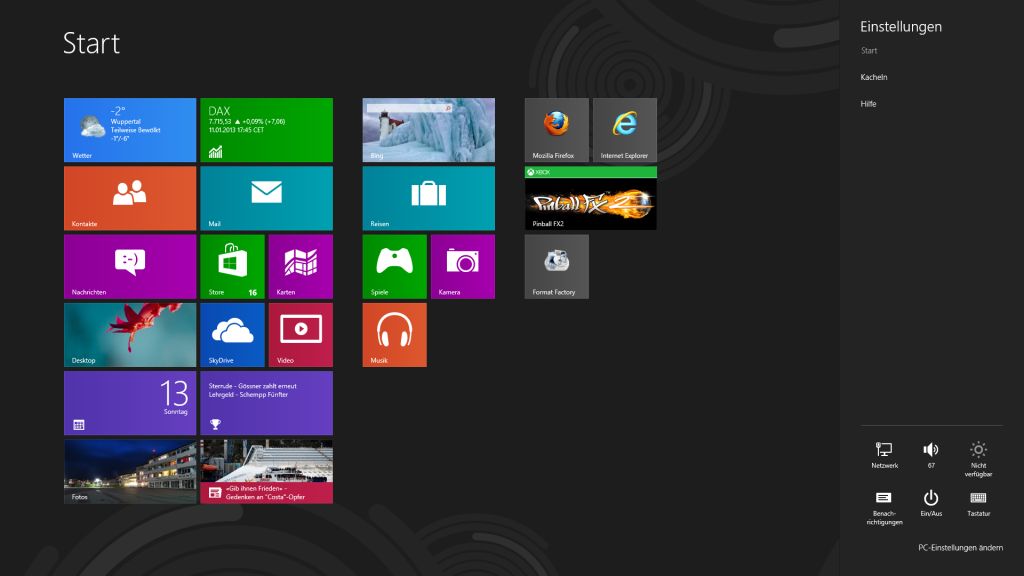
Task: Launch Format Factory tile
Action: (556, 266)
